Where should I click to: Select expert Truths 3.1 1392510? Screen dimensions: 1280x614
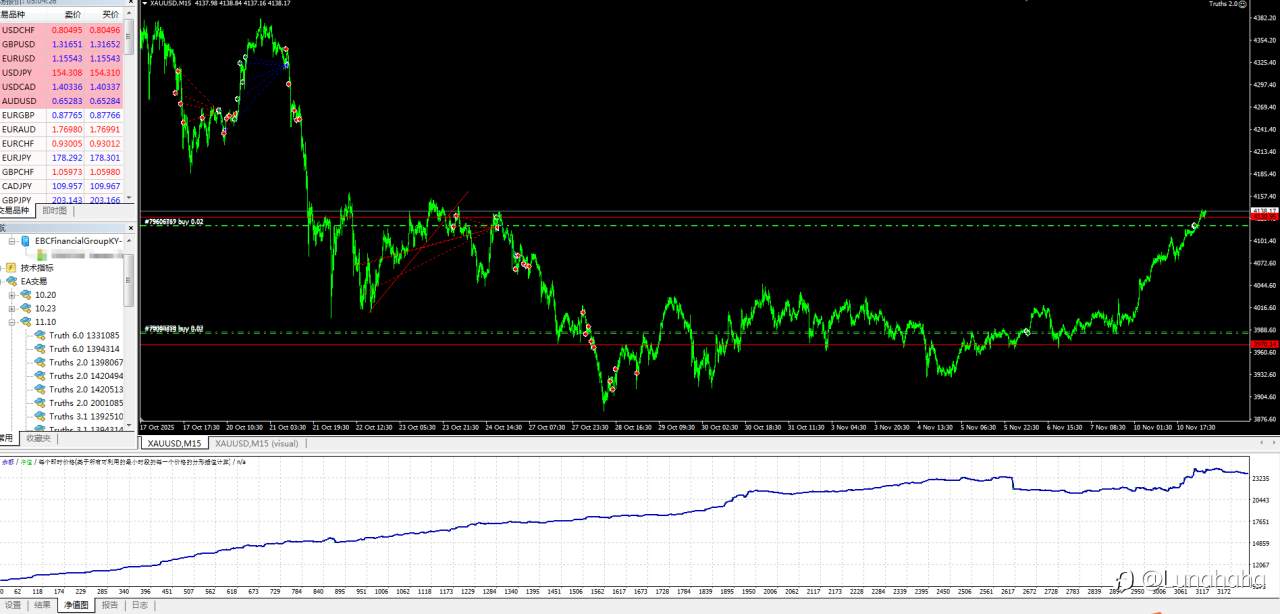[x=86, y=416]
